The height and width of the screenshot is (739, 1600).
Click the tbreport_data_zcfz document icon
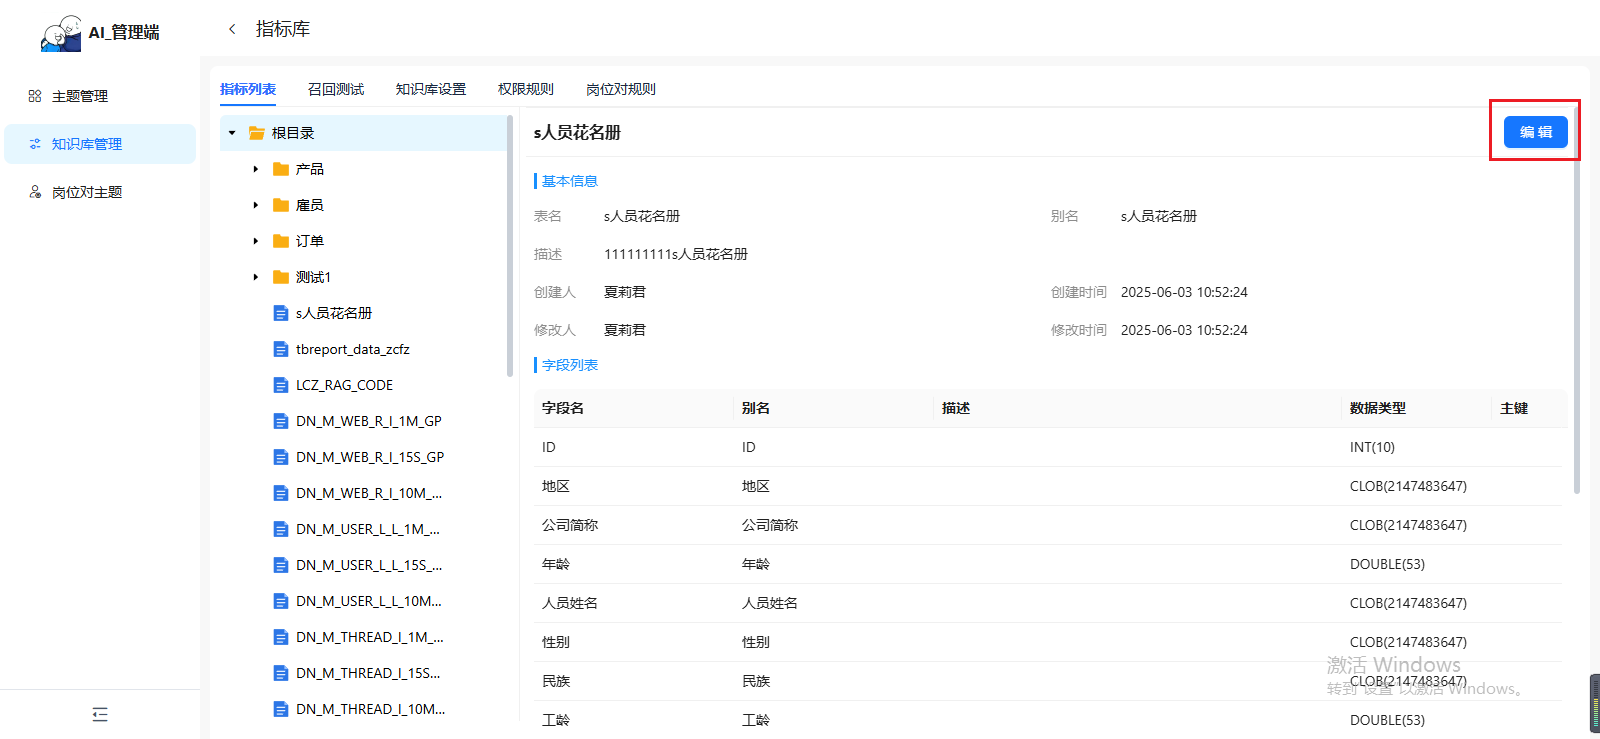point(281,349)
